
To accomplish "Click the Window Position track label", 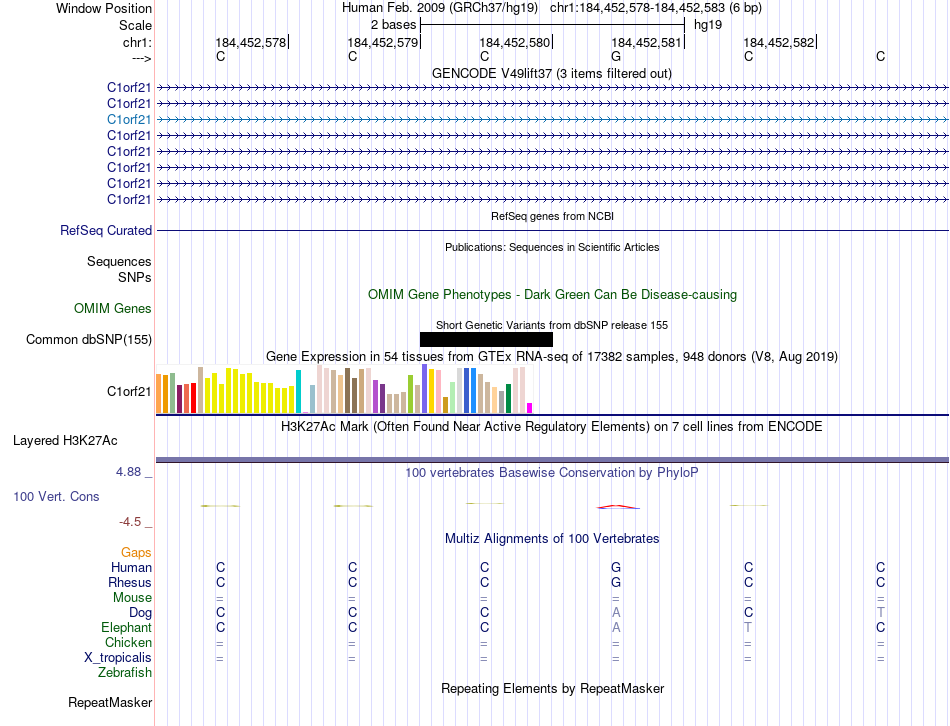I will [104, 8].
